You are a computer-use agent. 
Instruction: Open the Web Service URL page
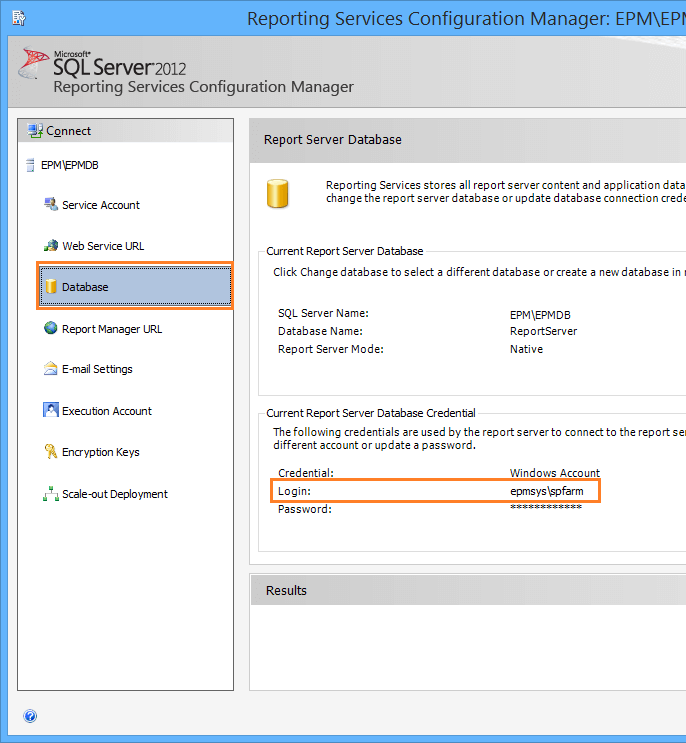103,246
